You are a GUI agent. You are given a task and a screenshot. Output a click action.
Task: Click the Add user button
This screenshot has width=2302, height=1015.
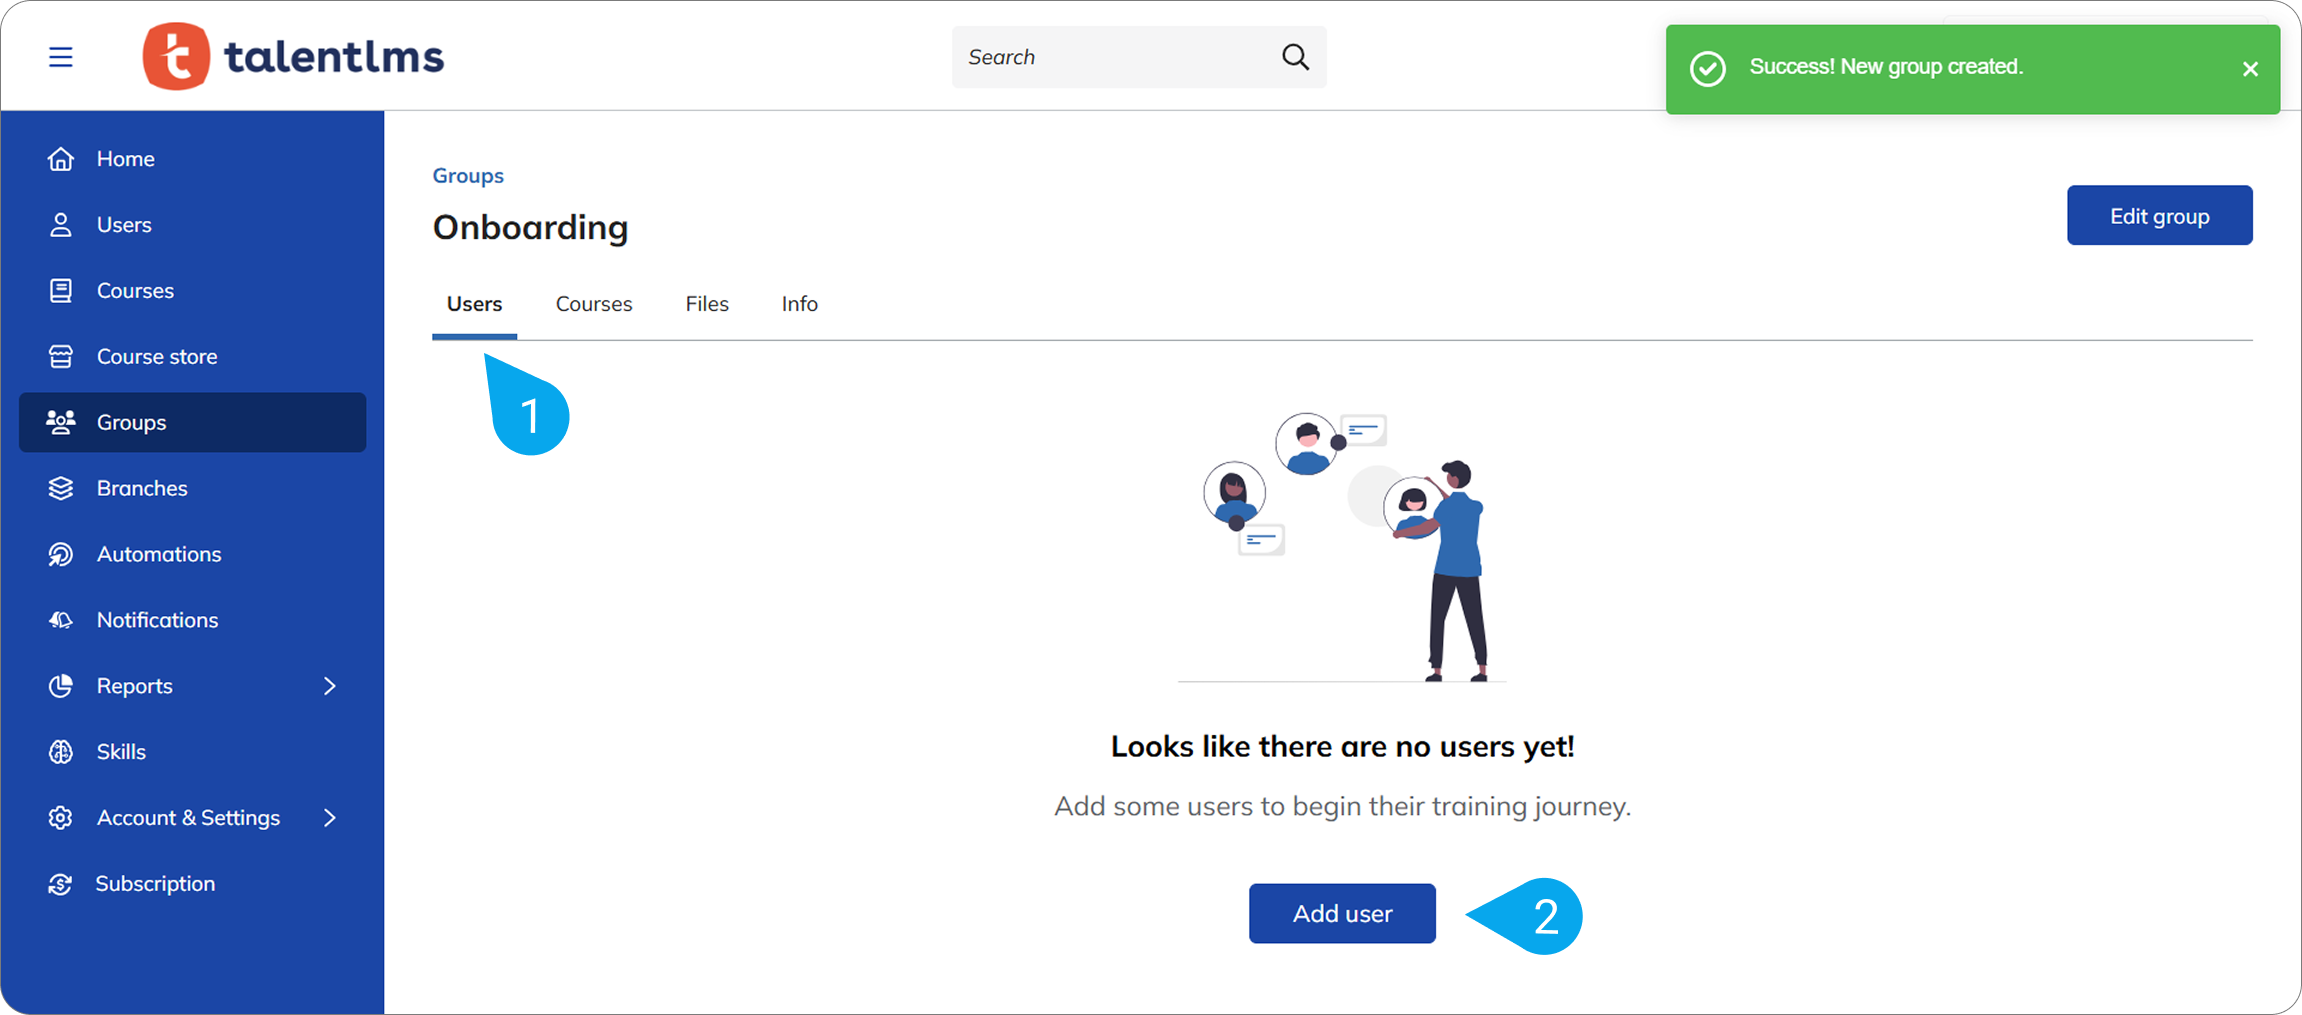tap(1342, 913)
